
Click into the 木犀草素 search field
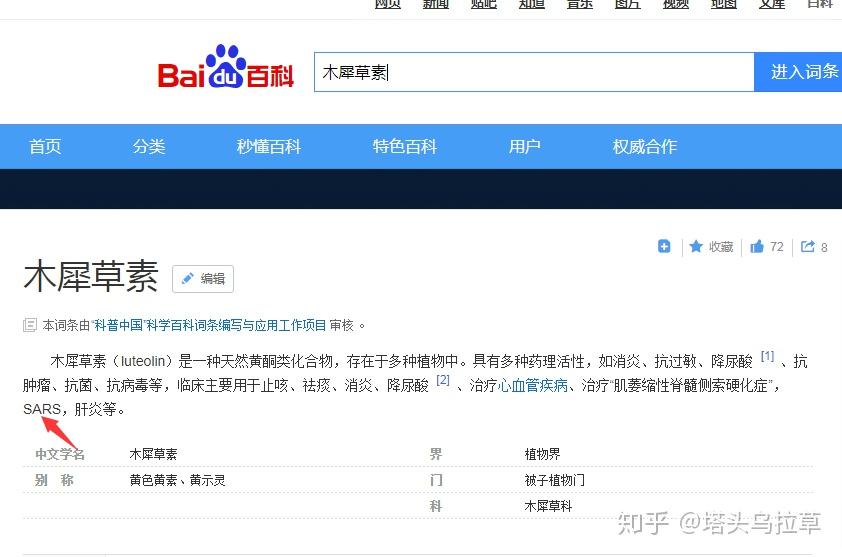click(x=534, y=72)
